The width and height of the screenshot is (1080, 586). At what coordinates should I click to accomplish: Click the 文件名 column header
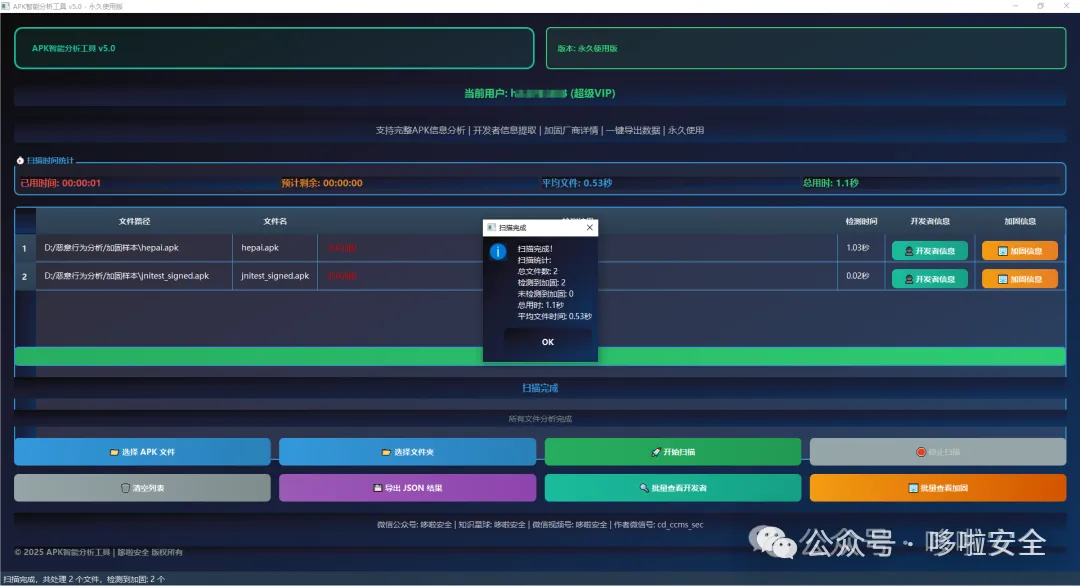[275, 221]
